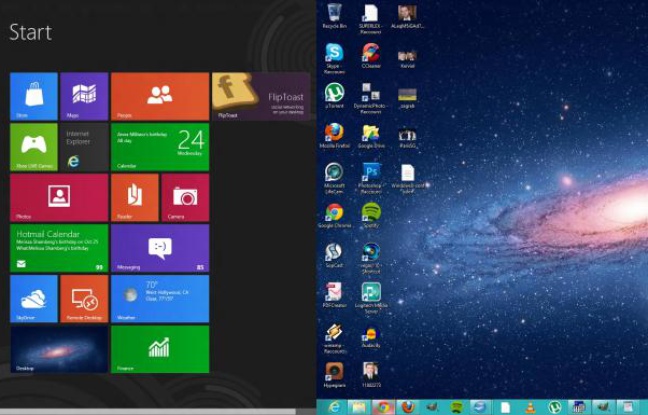The image size is (648, 415).
Task: Open the Calendar tile showing 24
Action: tap(160, 147)
